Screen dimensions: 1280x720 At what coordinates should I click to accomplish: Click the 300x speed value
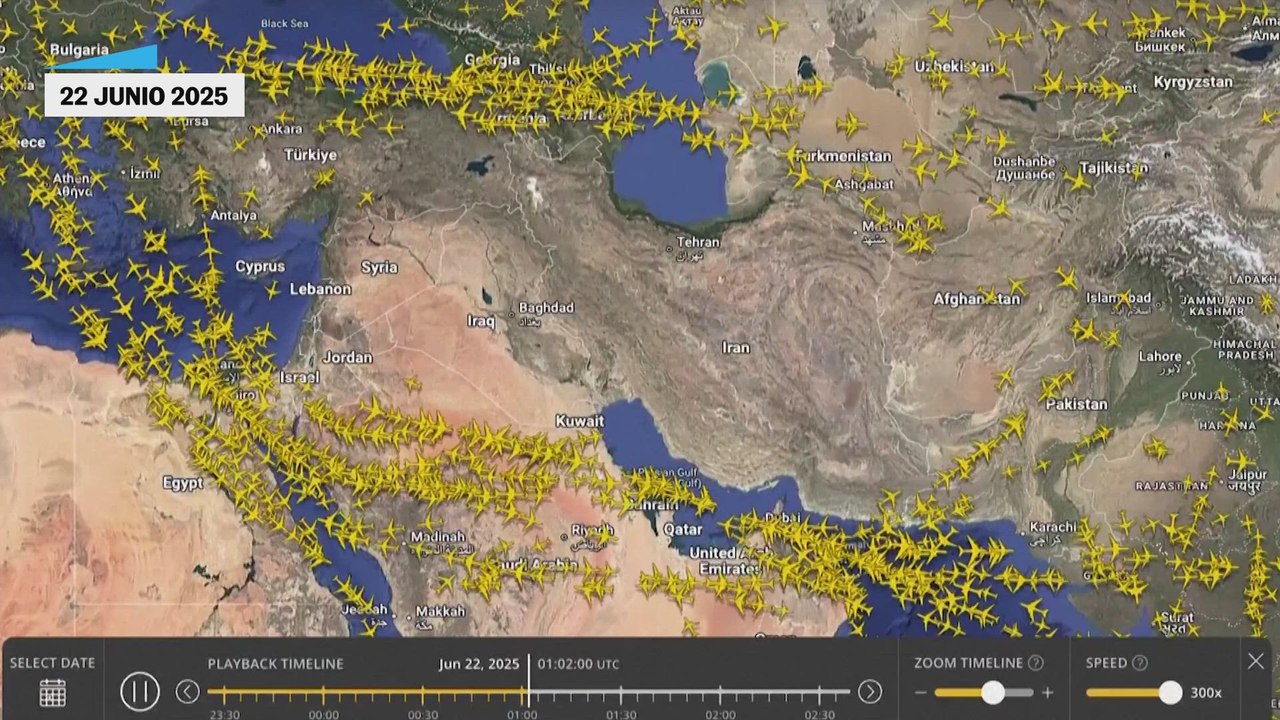1206,693
